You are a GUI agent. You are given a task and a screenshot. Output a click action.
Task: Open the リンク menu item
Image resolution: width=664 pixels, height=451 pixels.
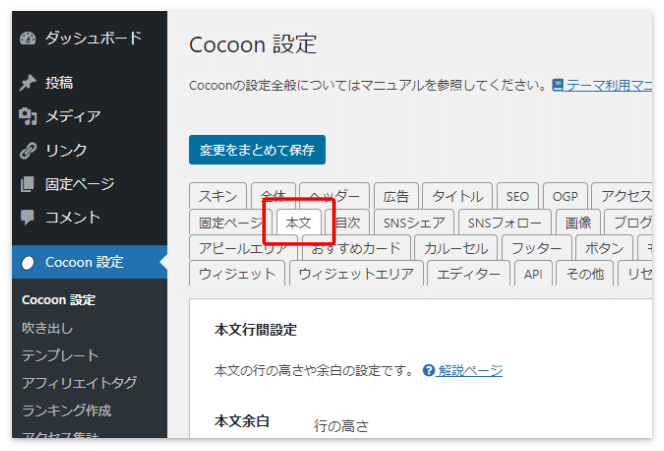tap(89, 150)
